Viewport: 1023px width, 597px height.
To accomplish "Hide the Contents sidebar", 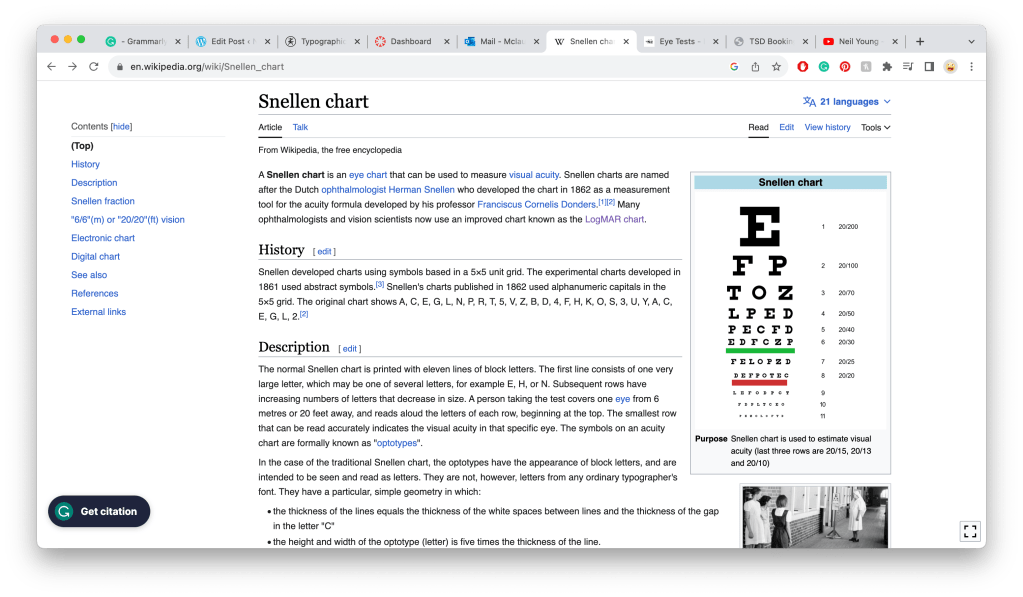I will [121, 127].
